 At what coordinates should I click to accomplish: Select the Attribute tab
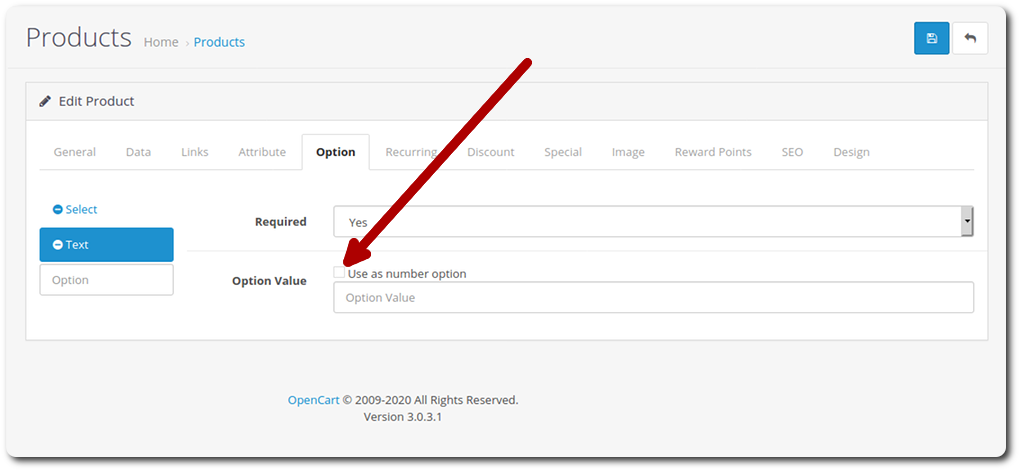(x=262, y=152)
